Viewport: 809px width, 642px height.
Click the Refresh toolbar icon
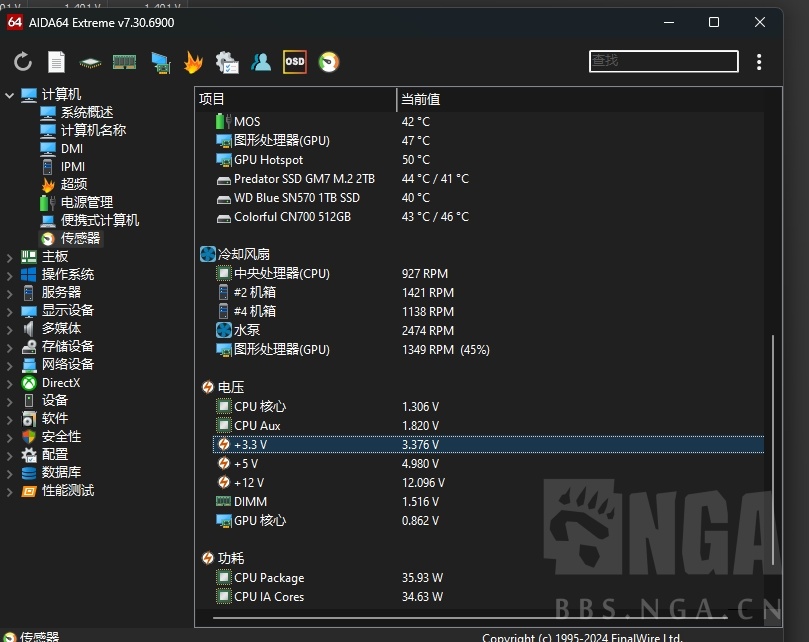(x=23, y=62)
